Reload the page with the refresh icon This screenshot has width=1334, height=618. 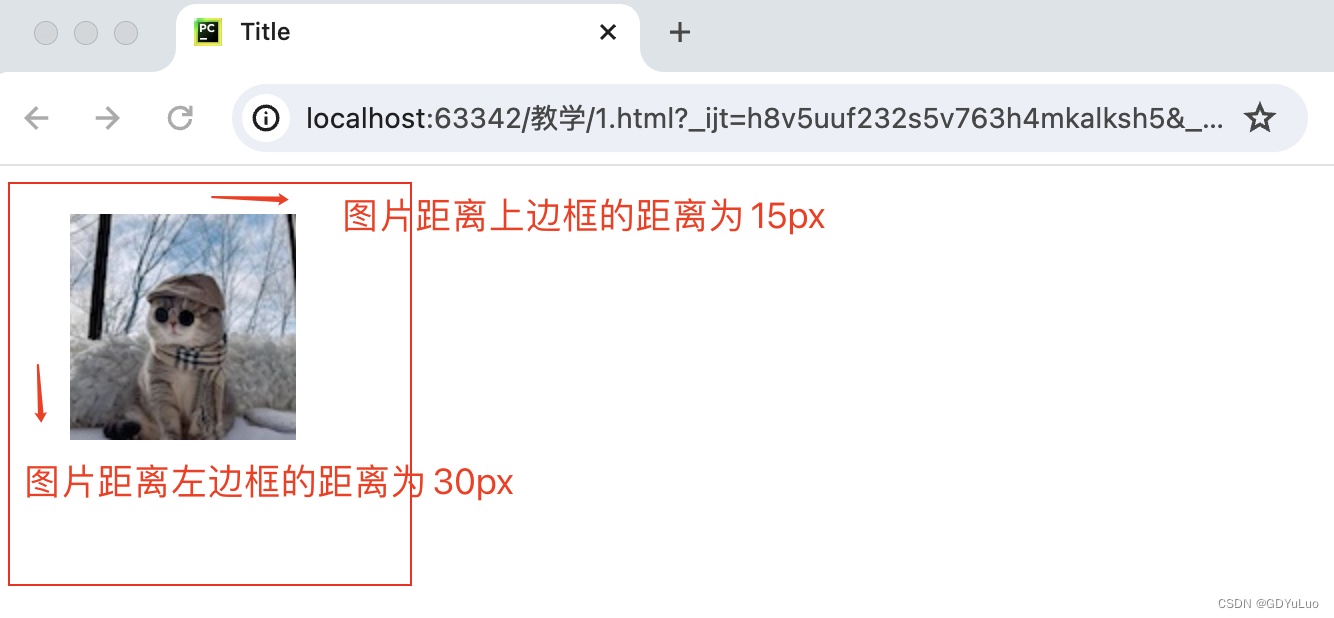coord(180,118)
